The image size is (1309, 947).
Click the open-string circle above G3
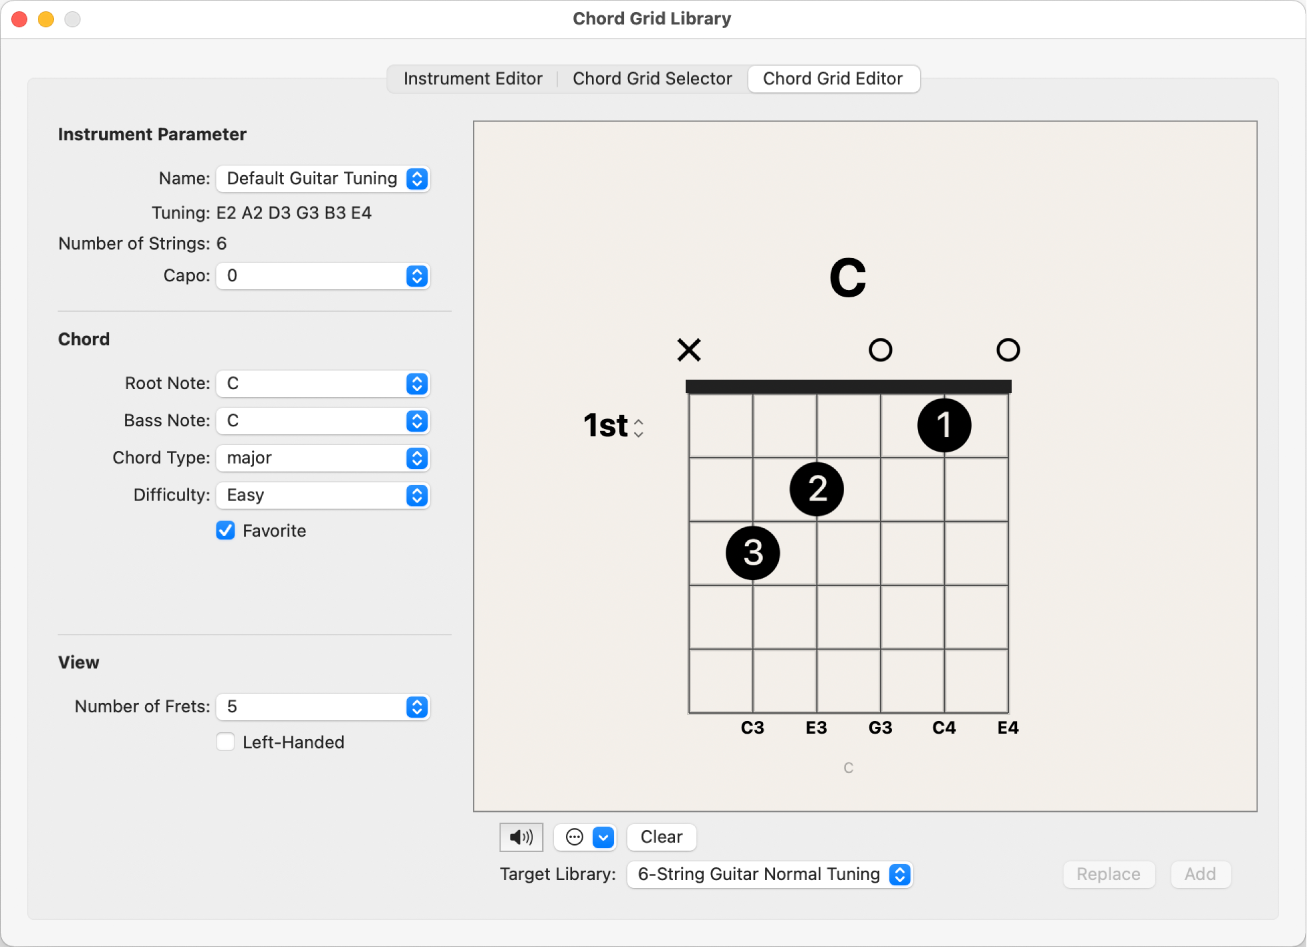[880, 350]
